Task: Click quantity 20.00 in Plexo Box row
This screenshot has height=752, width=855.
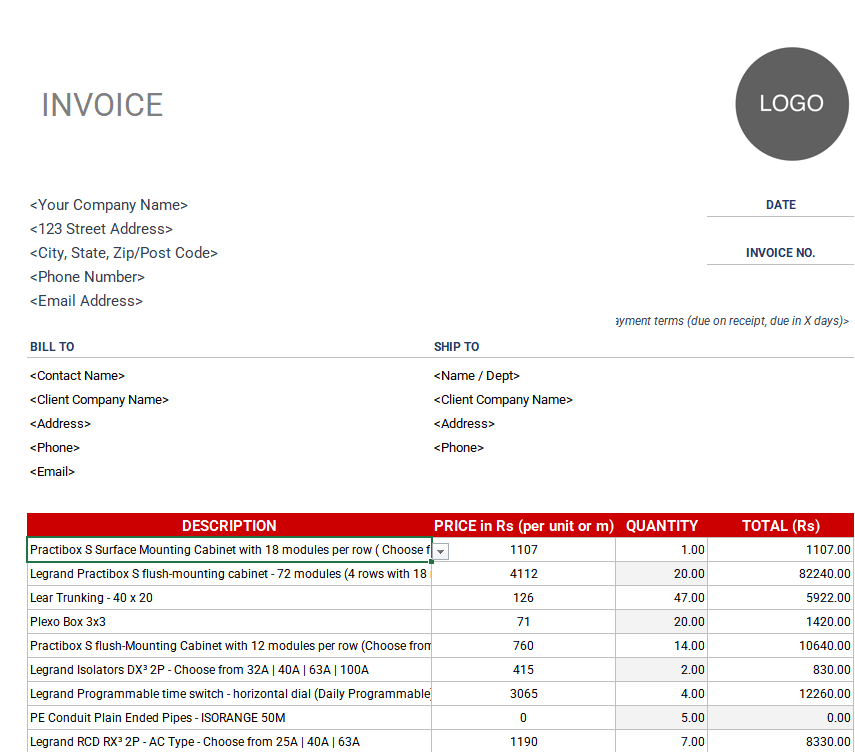Action: click(661, 622)
